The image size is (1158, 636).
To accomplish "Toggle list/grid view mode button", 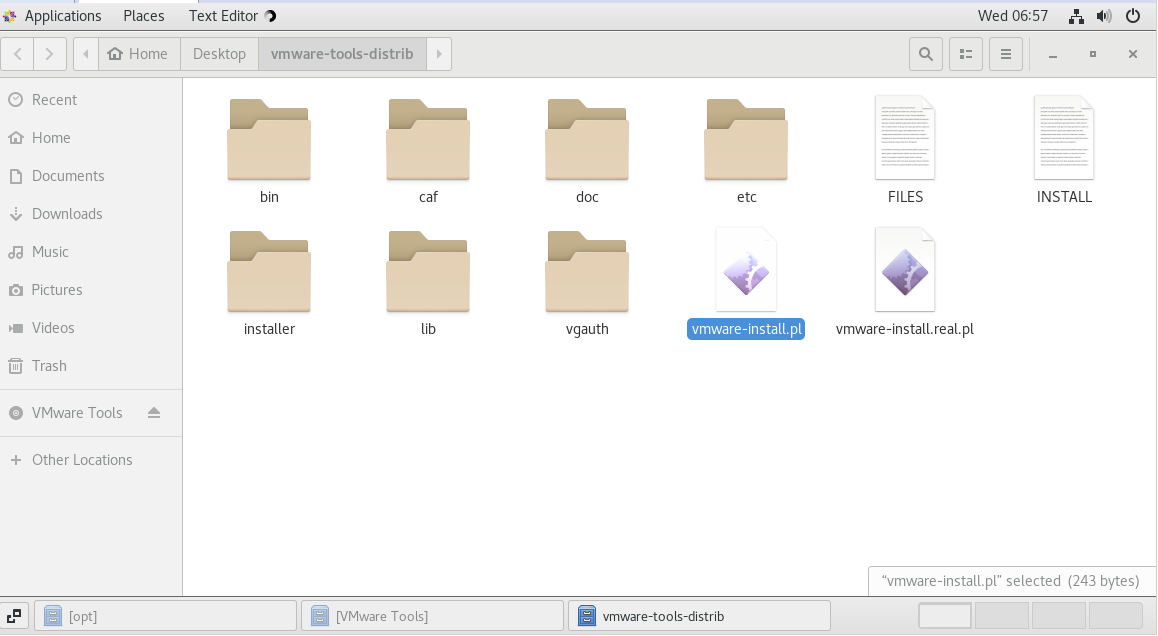I will (x=965, y=54).
